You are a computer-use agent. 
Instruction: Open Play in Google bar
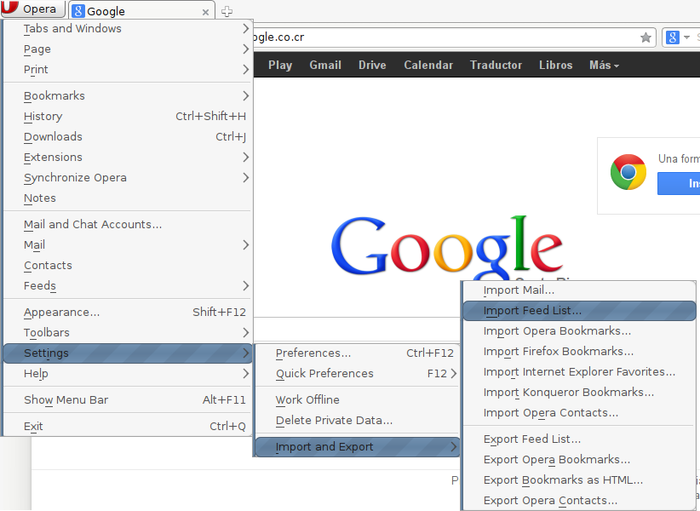click(280, 65)
